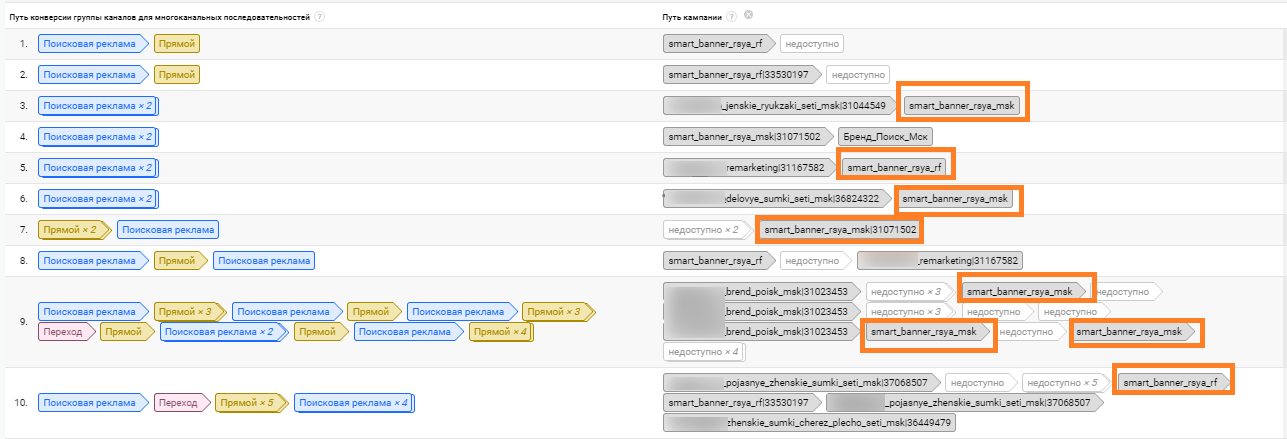Select Поисковая реклама tag in row 1
Screen dimensions: 1287x439
tap(91, 44)
